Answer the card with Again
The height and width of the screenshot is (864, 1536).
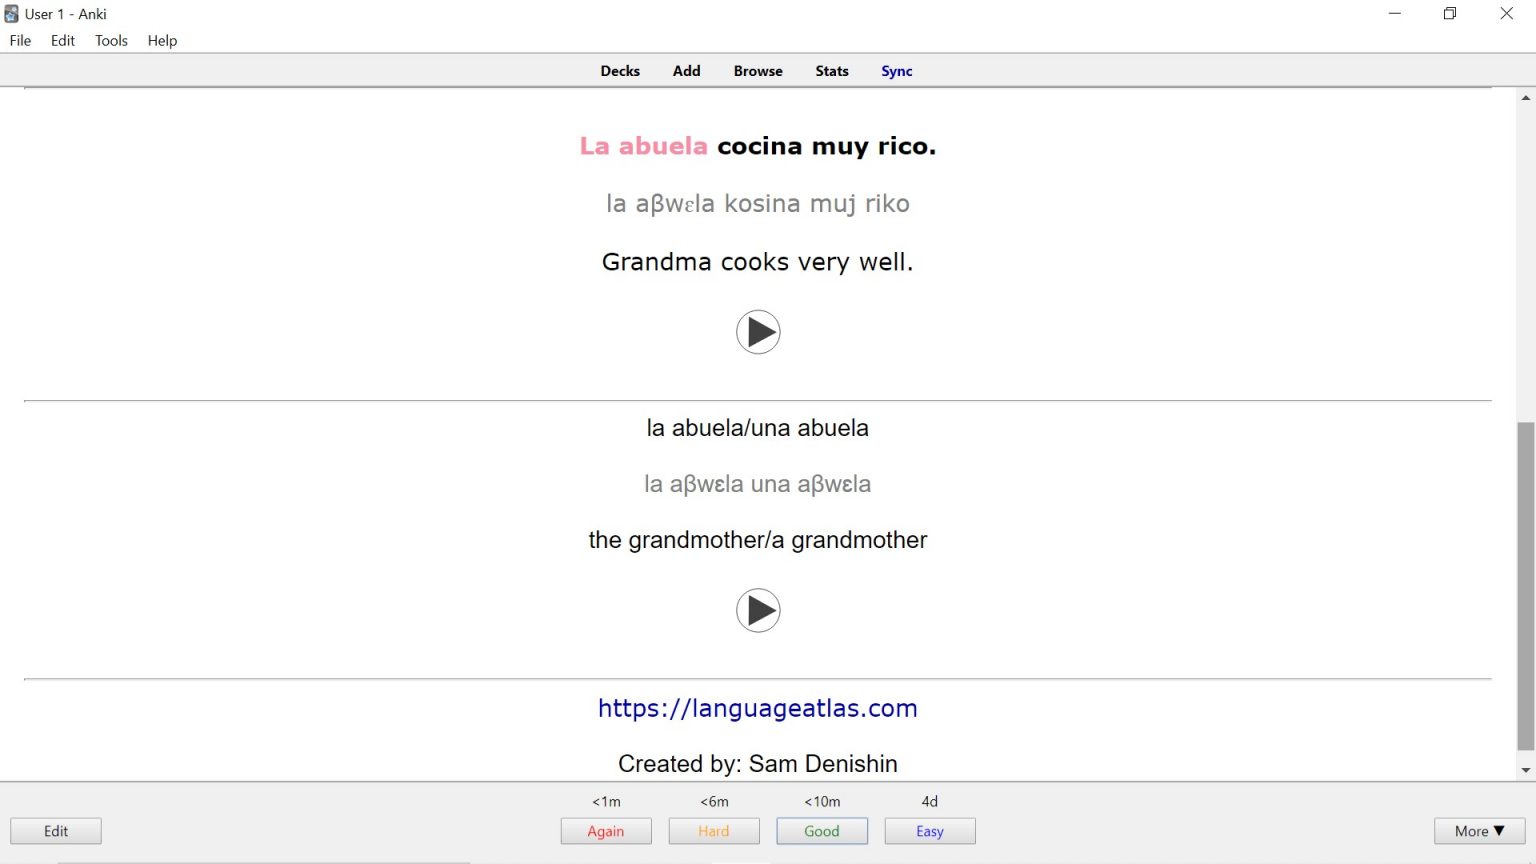[606, 830]
